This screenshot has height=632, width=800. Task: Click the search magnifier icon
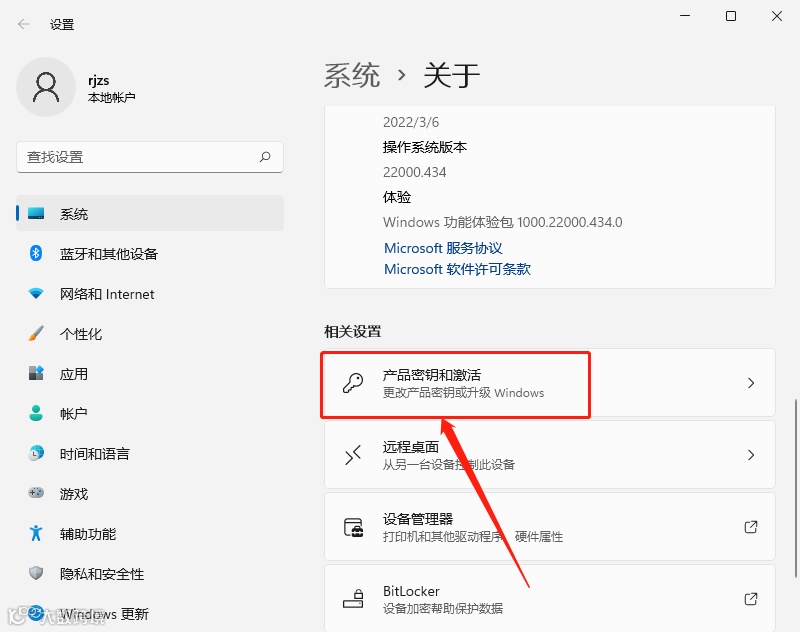click(265, 157)
